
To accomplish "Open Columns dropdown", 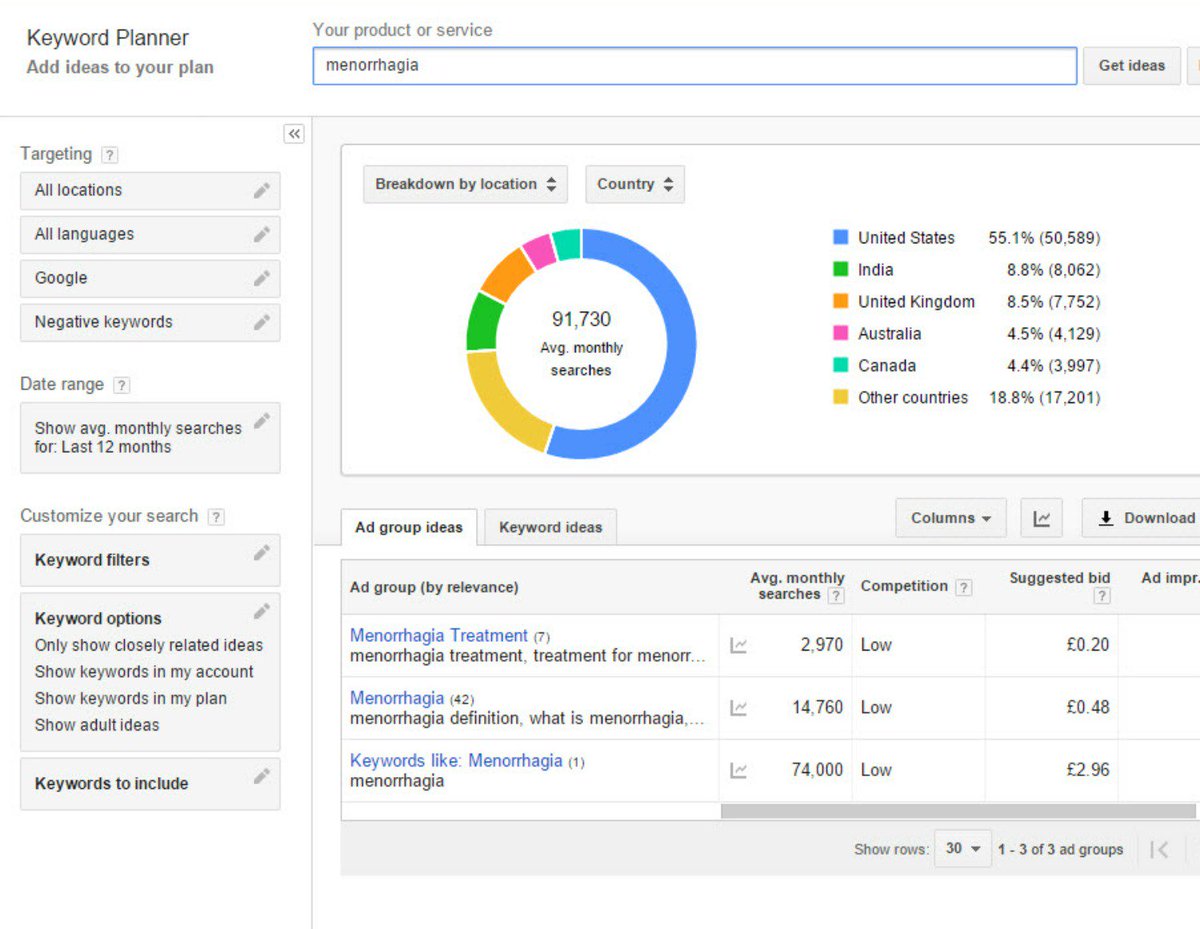I will click(x=951, y=518).
